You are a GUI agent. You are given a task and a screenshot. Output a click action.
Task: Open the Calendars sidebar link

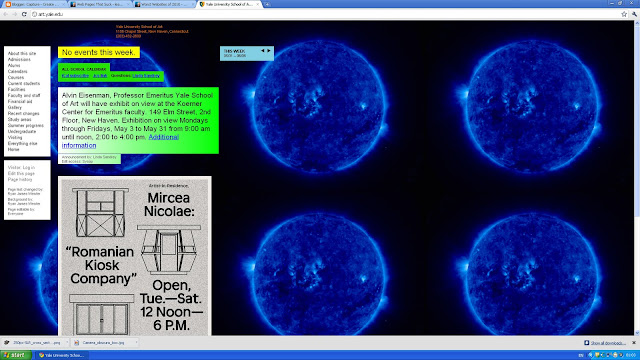[x=17, y=71]
